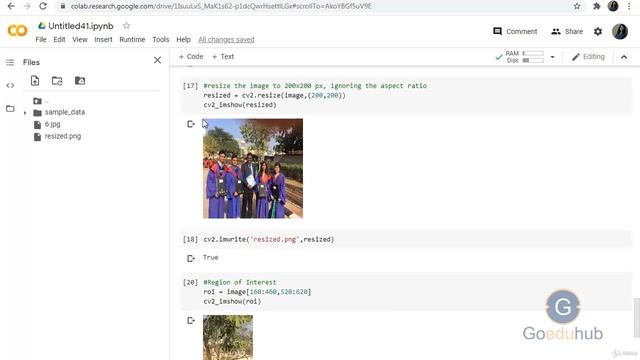The image size is (640, 360).
Task: Click the cv2_imshow(resized) code line
Action: [240, 105]
